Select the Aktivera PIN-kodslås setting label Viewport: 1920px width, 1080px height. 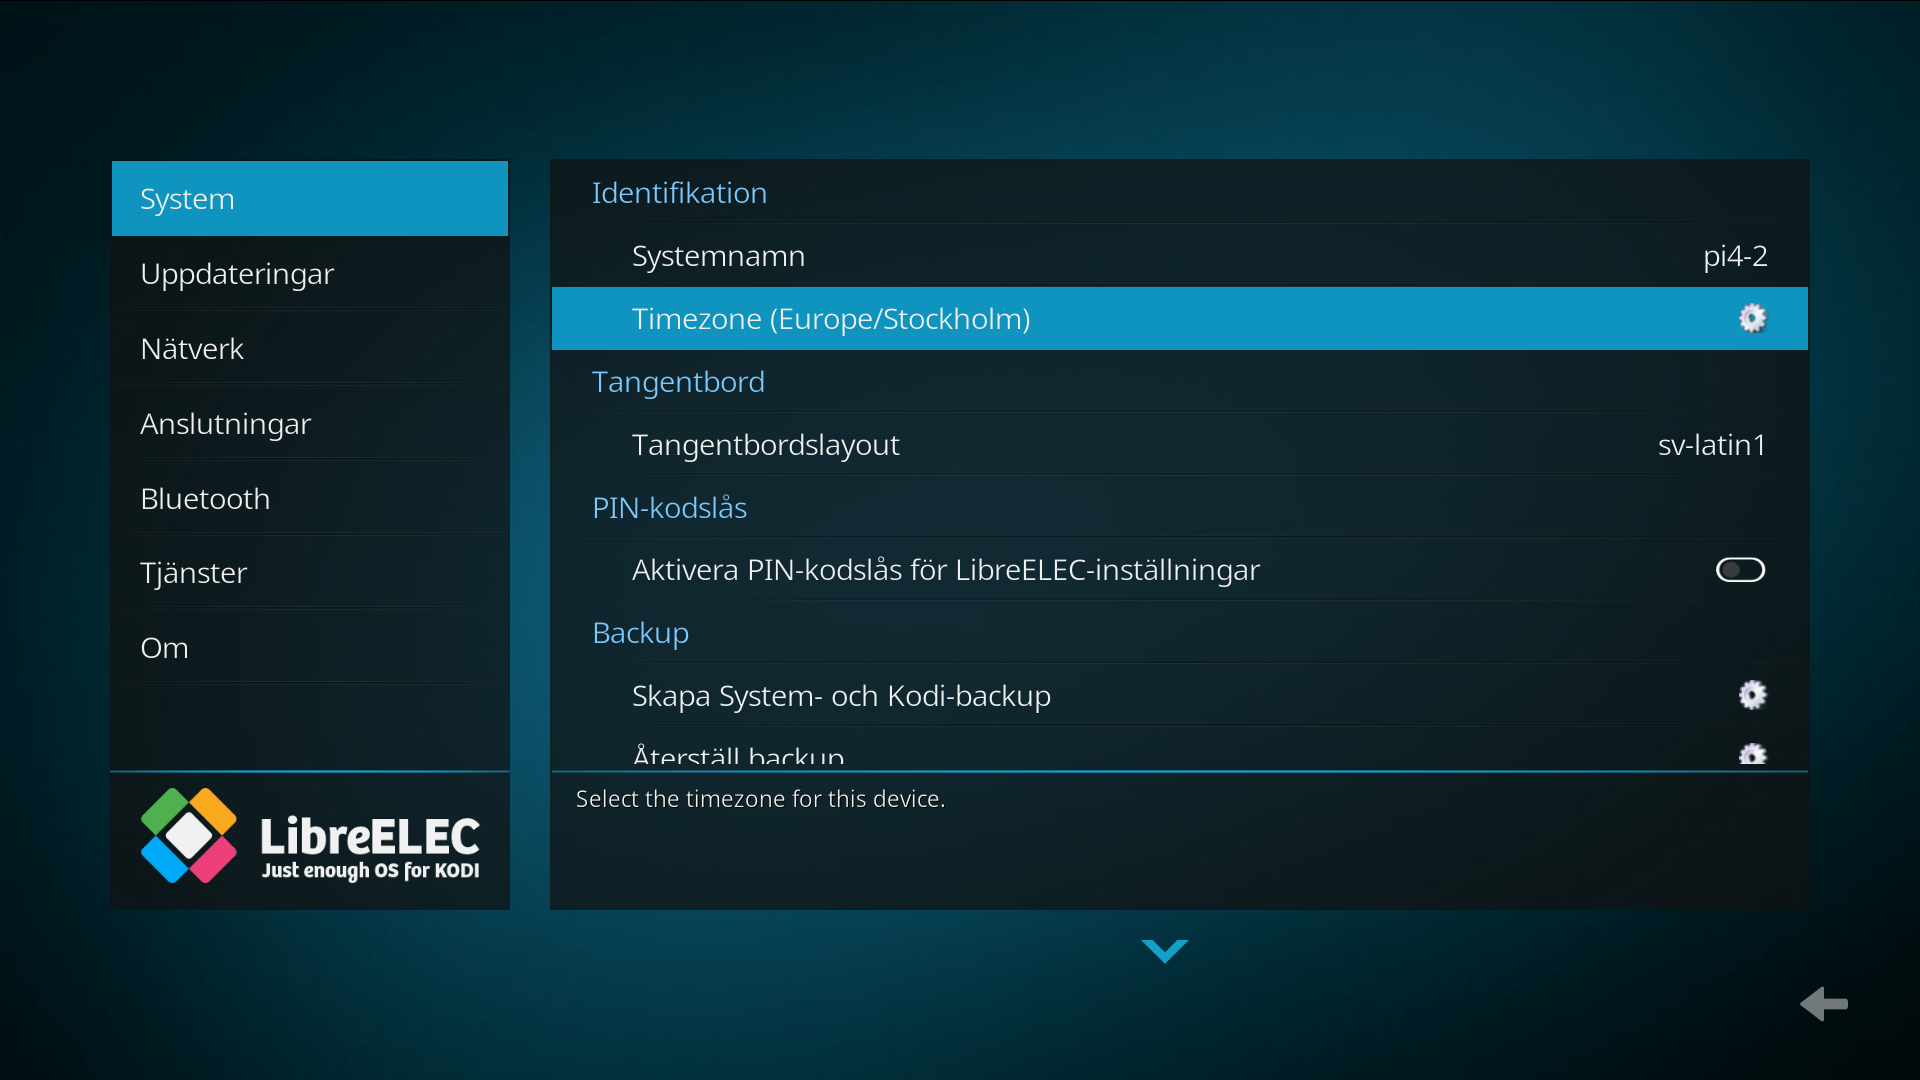(x=945, y=570)
